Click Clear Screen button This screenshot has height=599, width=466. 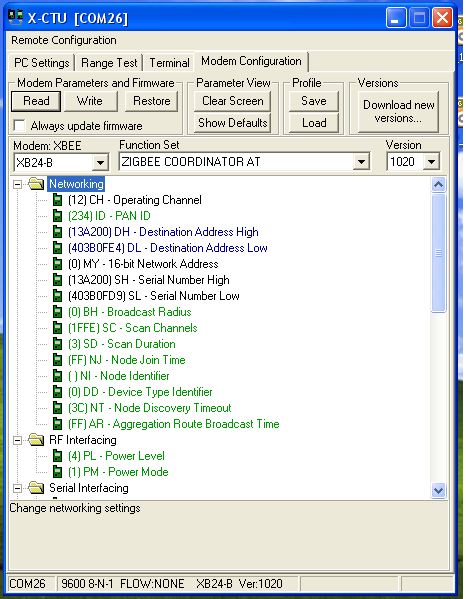pos(232,101)
